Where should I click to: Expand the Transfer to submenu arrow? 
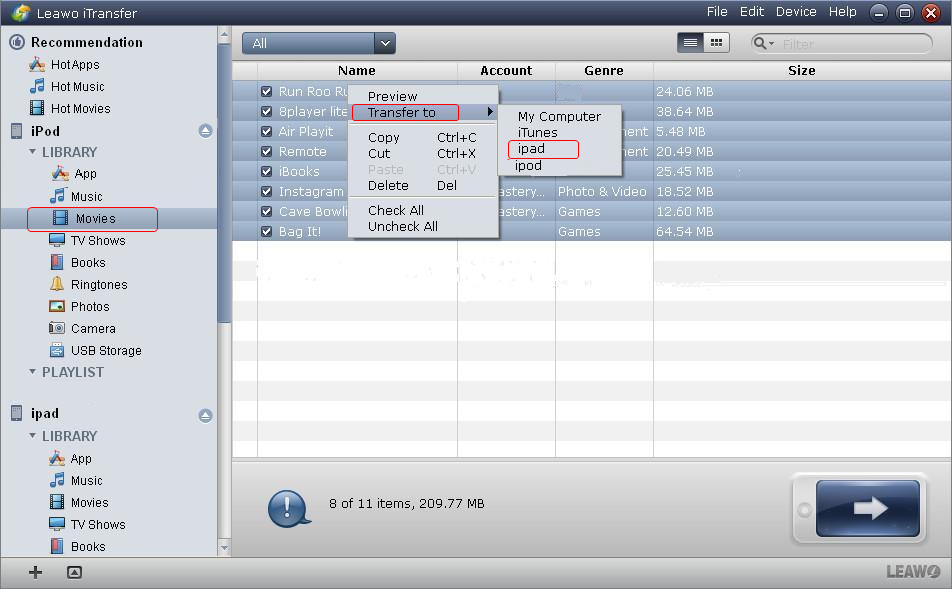490,112
